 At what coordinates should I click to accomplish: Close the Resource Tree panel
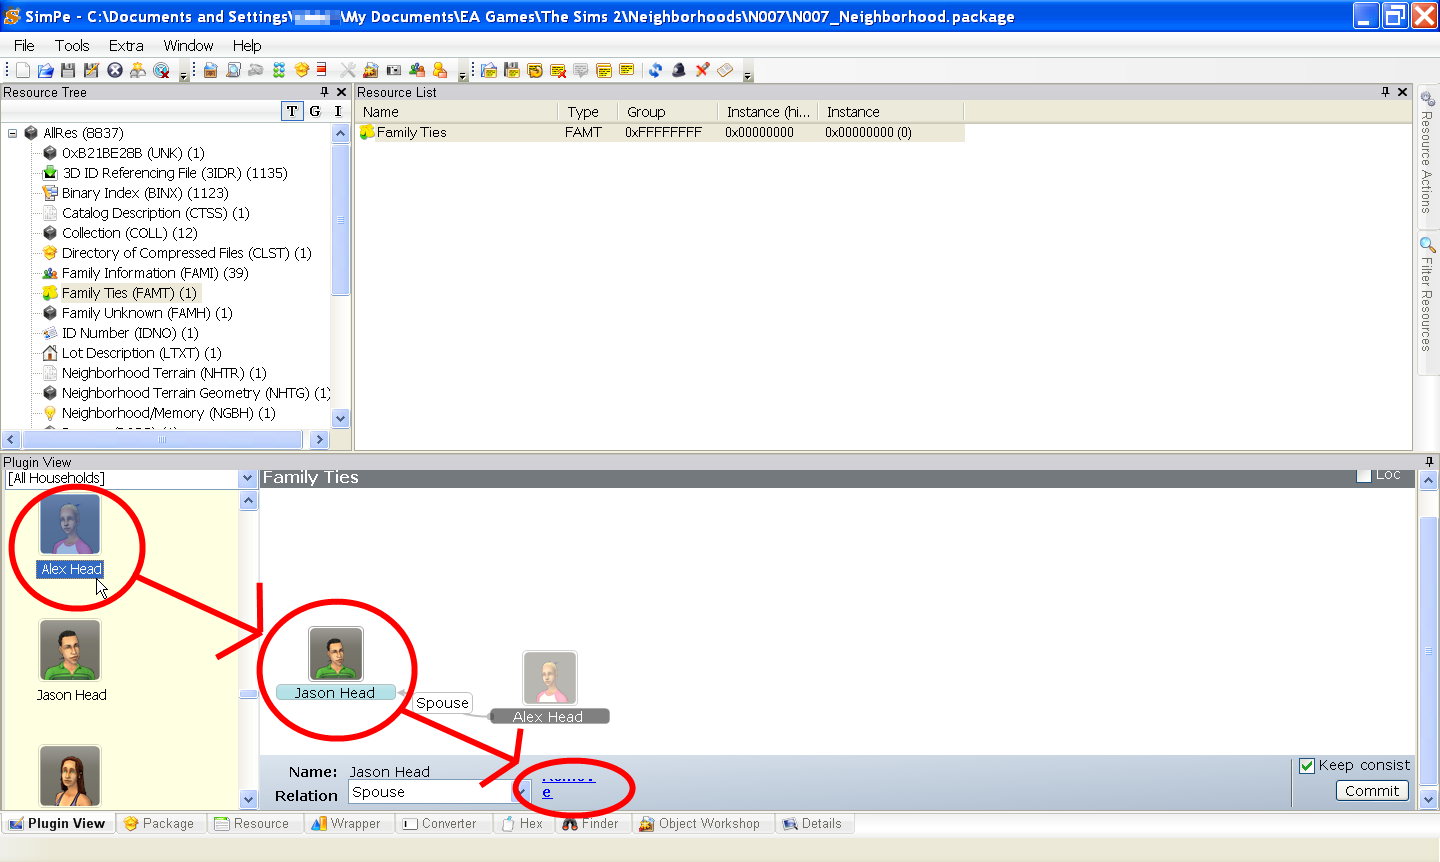pyautogui.click(x=341, y=92)
